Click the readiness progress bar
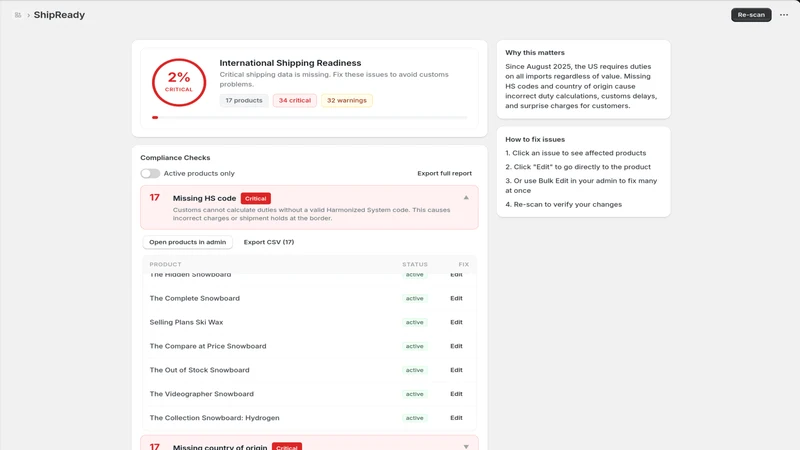Viewport: 800px width, 450px height. click(309, 117)
